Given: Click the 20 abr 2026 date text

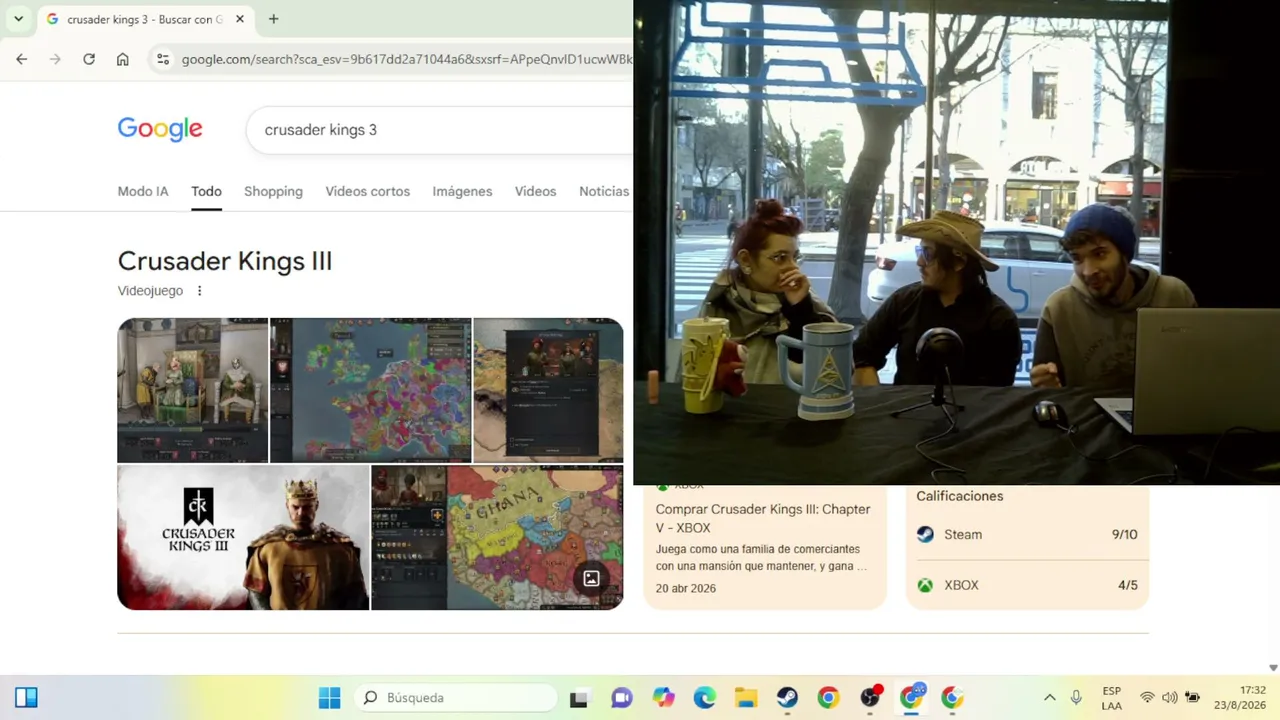Looking at the screenshot, I should (x=686, y=588).
